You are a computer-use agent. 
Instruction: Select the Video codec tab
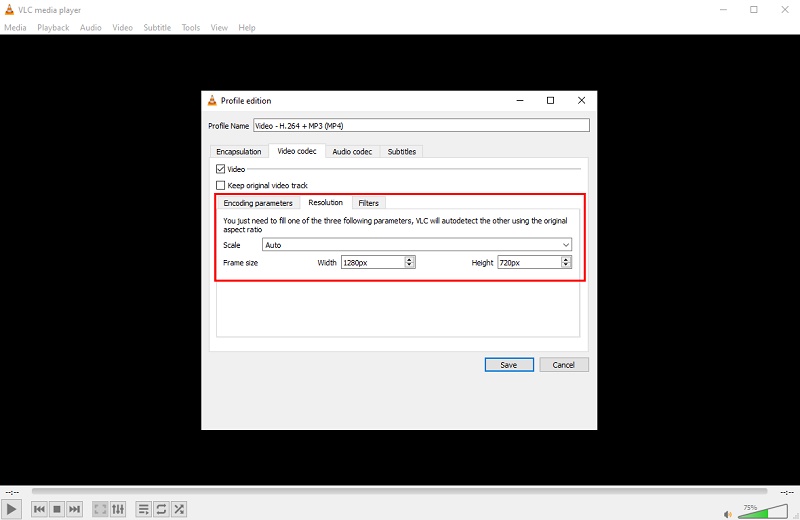pyautogui.click(x=297, y=151)
